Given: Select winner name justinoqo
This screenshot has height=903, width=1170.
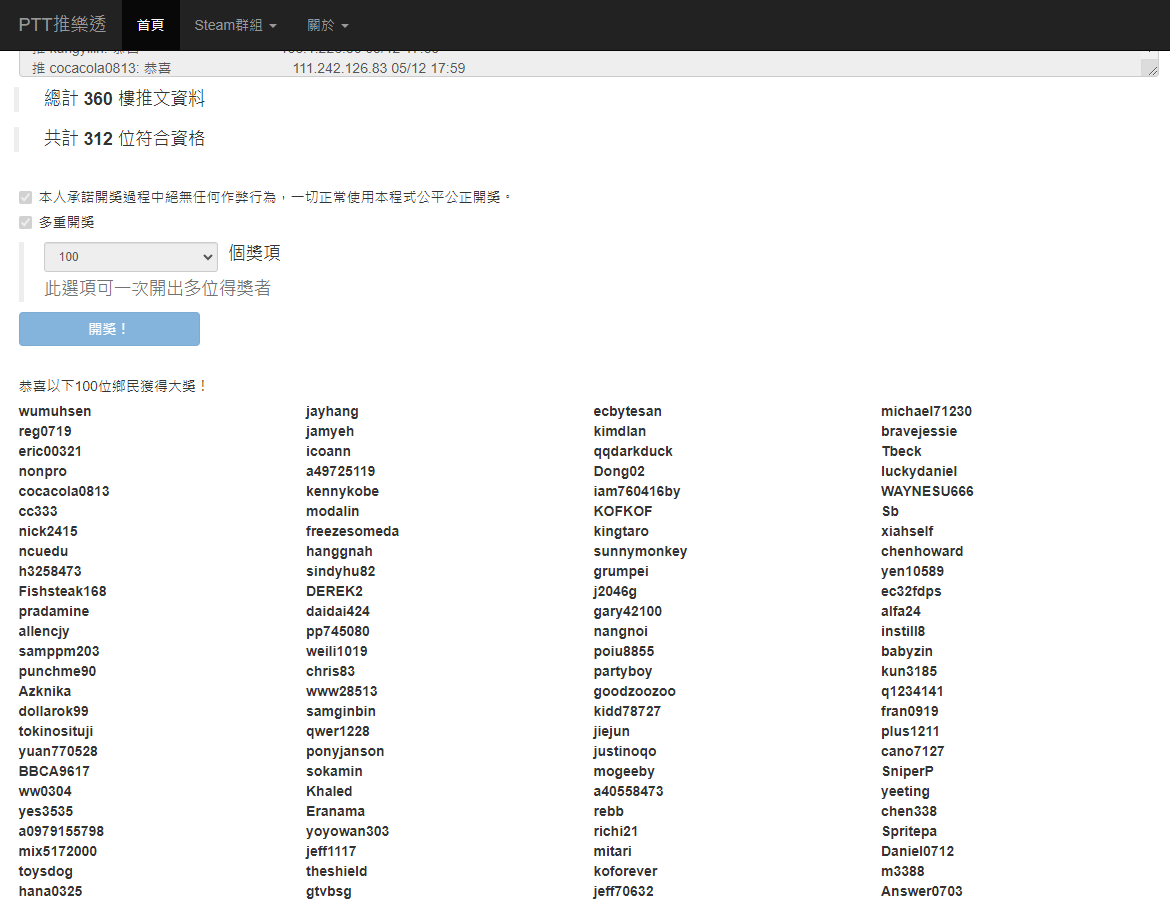Looking at the screenshot, I should [625, 752].
